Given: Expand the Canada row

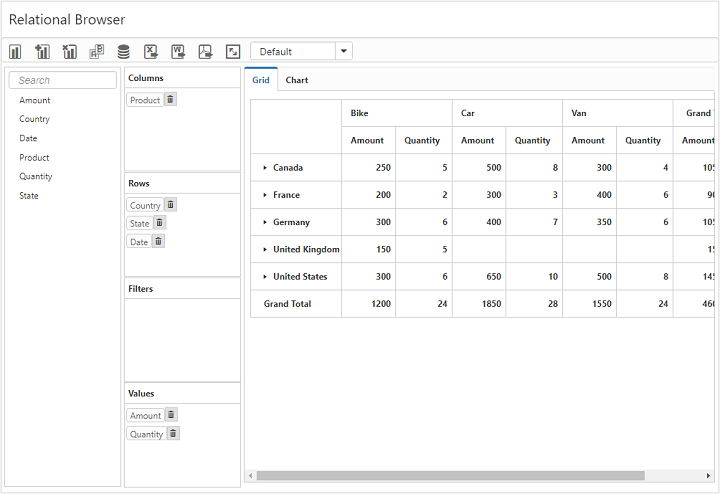Looking at the screenshot, I should coord(265,168).
